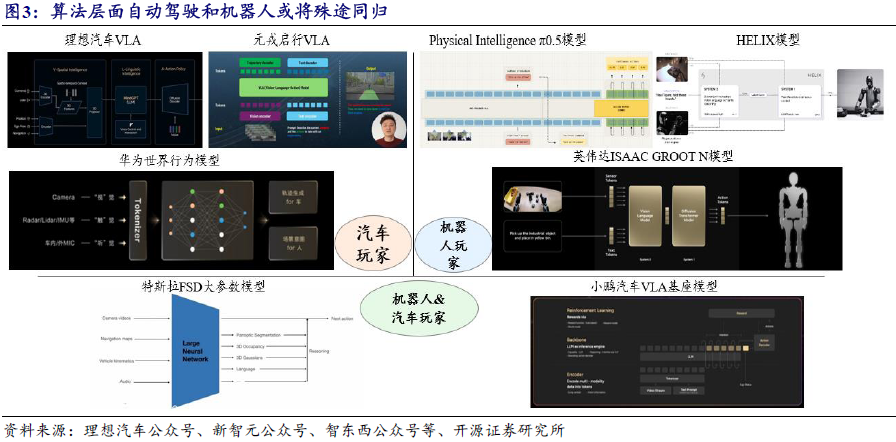This screenshot has width=896, height=442.
Task: Click the '机器人&汽车玩家' green oval
Action: pos(419,308)
